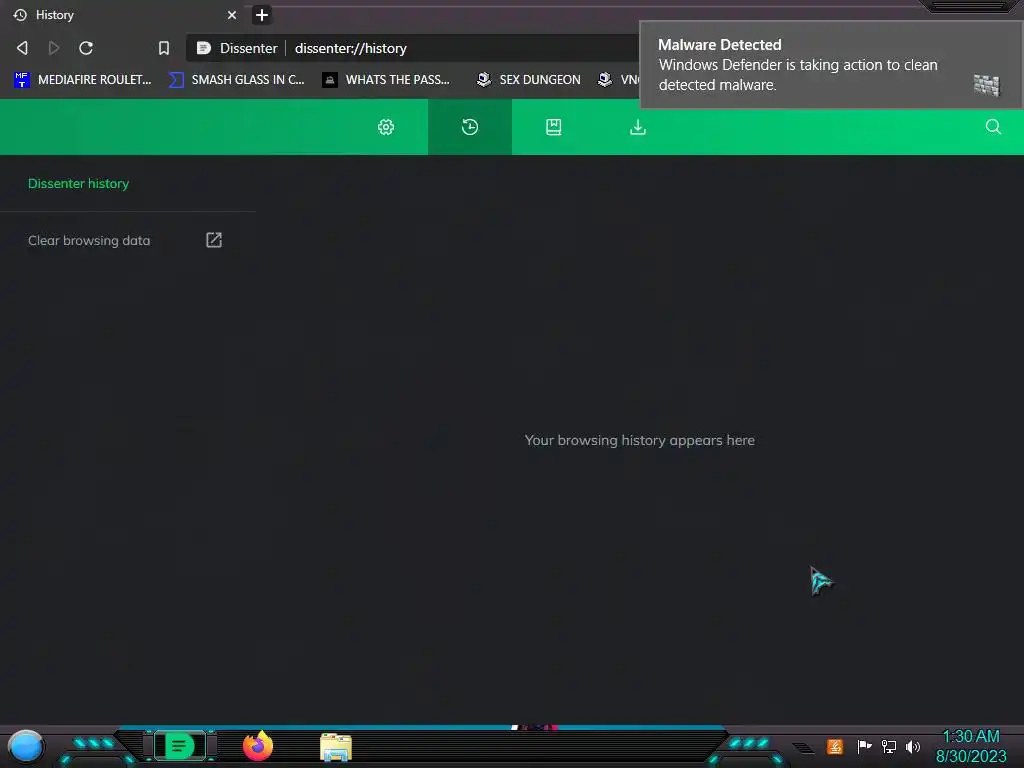Bookmark this page with the bookmark icon
This screenshot has width=1024, height=768.
[164, 48]
